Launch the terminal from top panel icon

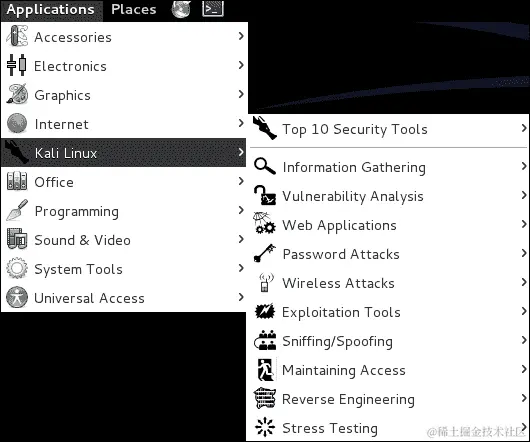pyautogui.click(x=213, y=9)
